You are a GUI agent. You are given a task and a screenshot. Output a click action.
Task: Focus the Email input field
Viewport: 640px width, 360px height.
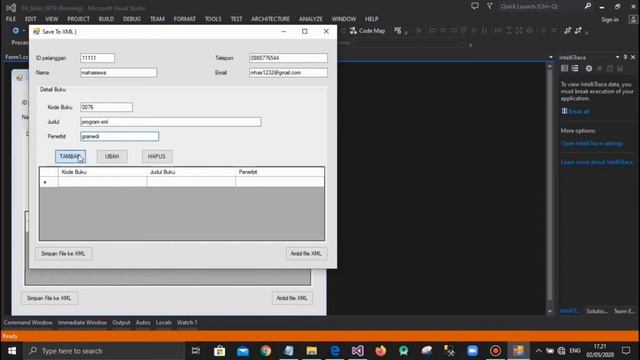tap(288, 73)
